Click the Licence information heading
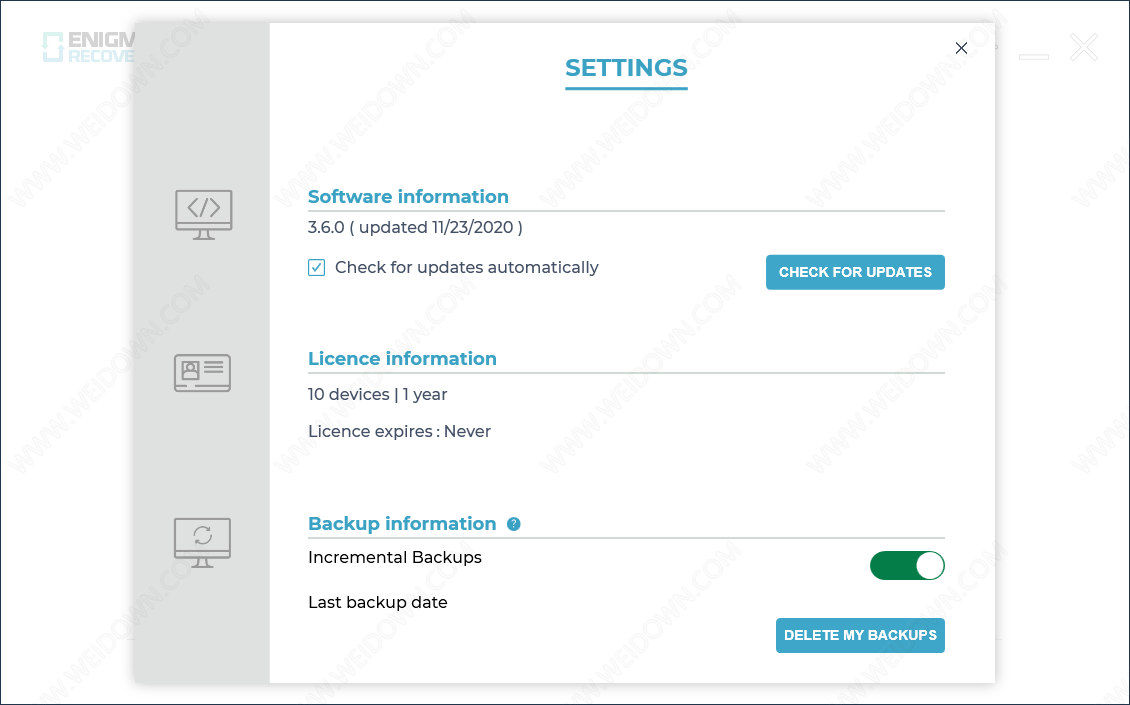Screen dimensions: 1130x705 [402, 358]
